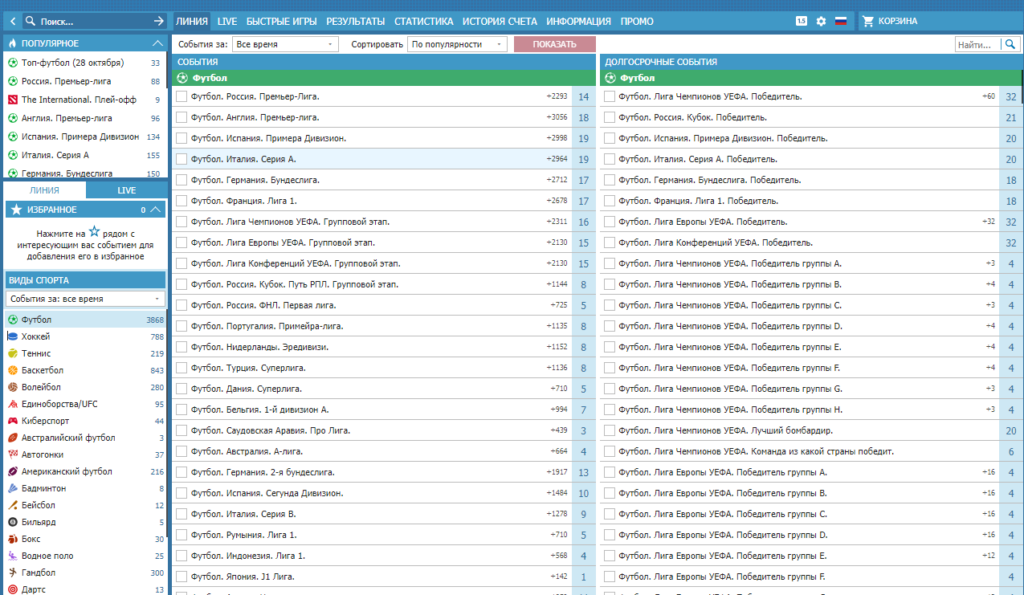The height and width of the screenshot is (595, 1024).
Task: Tick checkbox for Англия. Премьер-лига event
Action: [182, 118]
